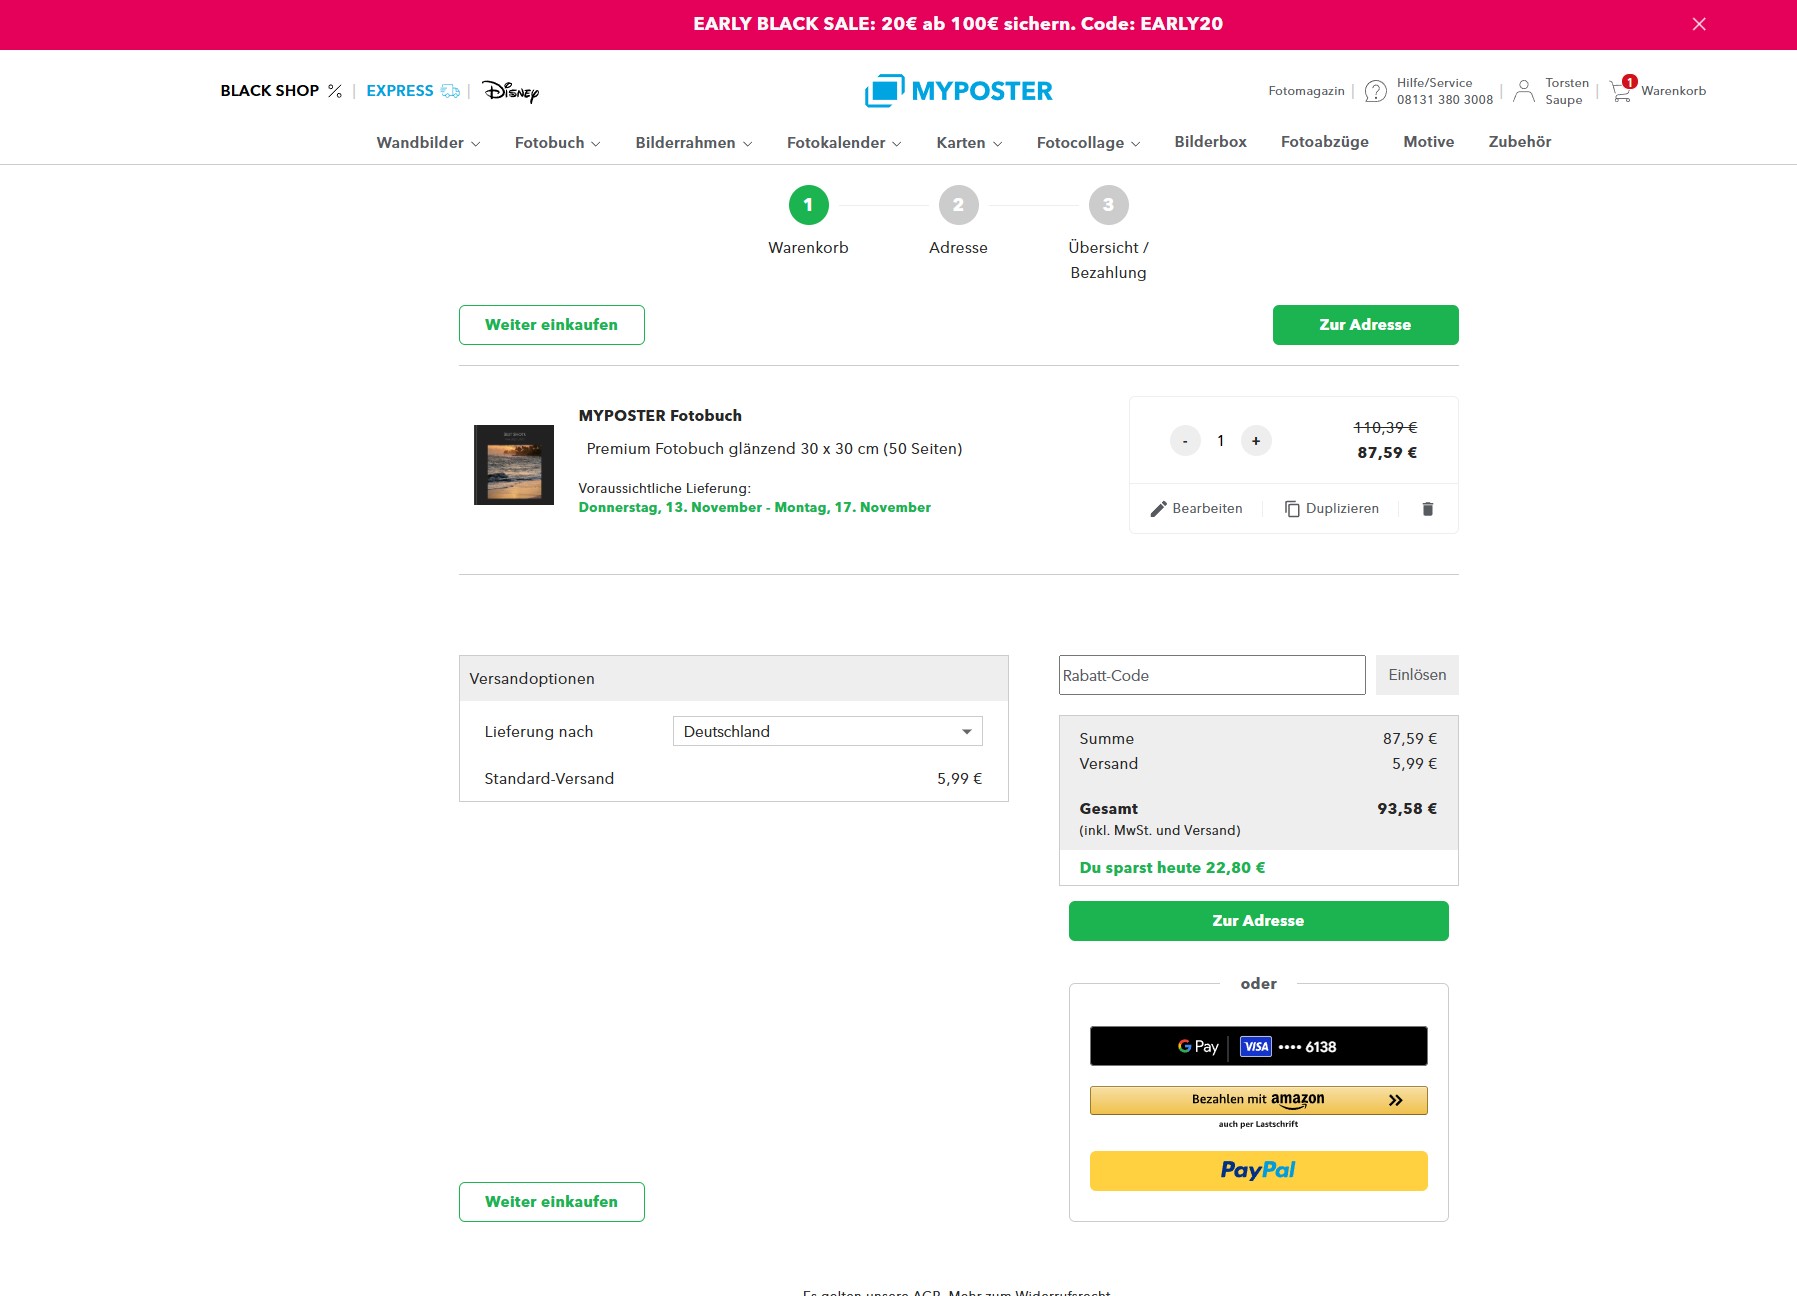Open the Deutschland delivery country dropdown

pyautogui.click(x=827, y=731)
